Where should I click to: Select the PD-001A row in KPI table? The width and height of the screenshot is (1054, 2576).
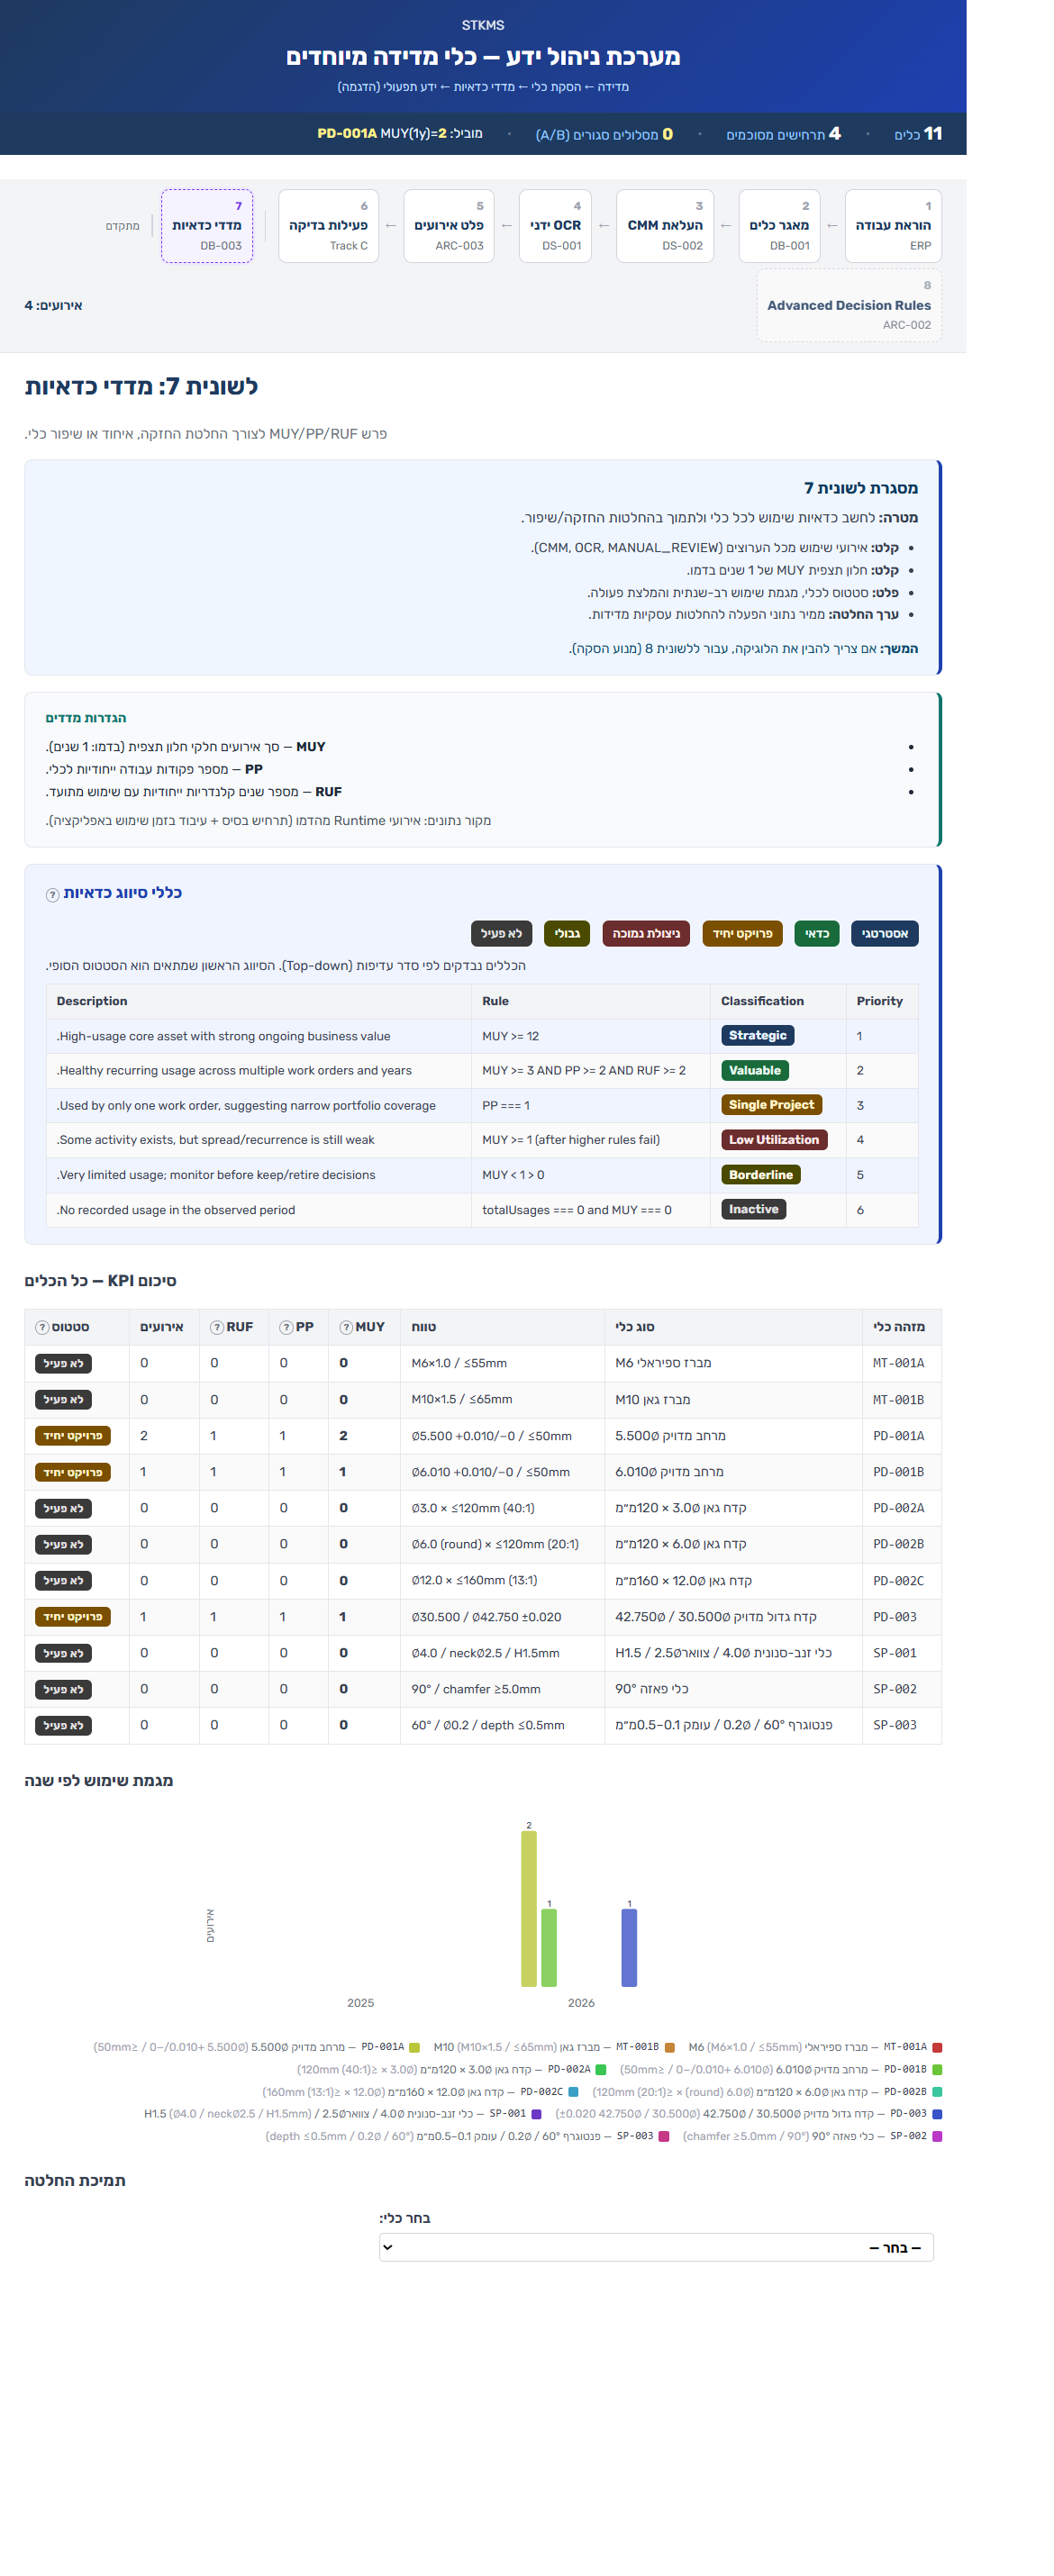coord(483,1435)
